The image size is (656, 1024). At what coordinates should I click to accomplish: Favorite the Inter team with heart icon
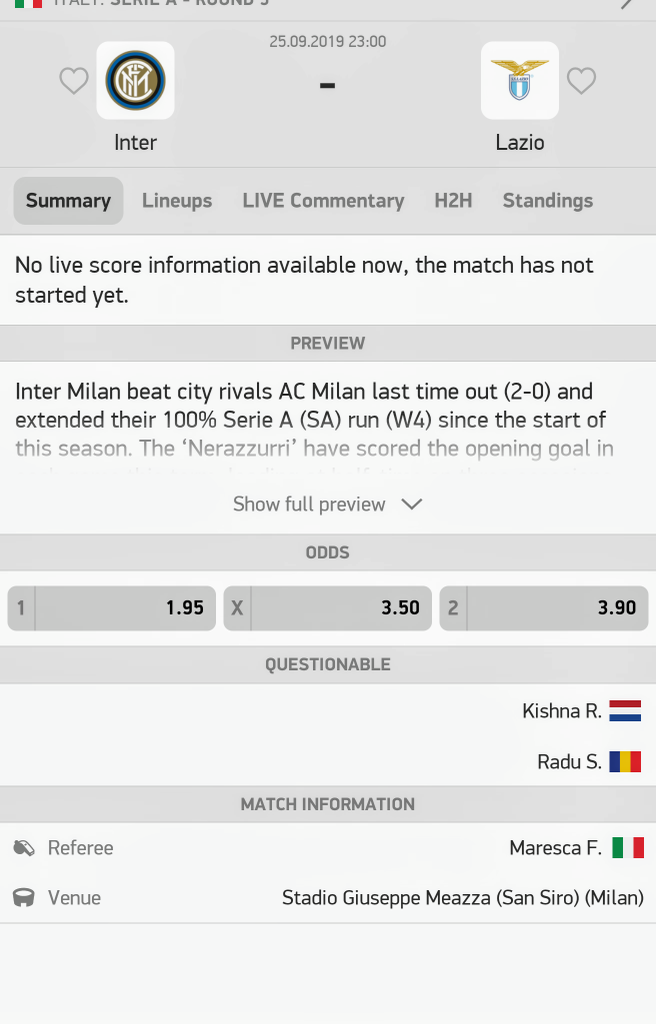(x=74, y=81)
